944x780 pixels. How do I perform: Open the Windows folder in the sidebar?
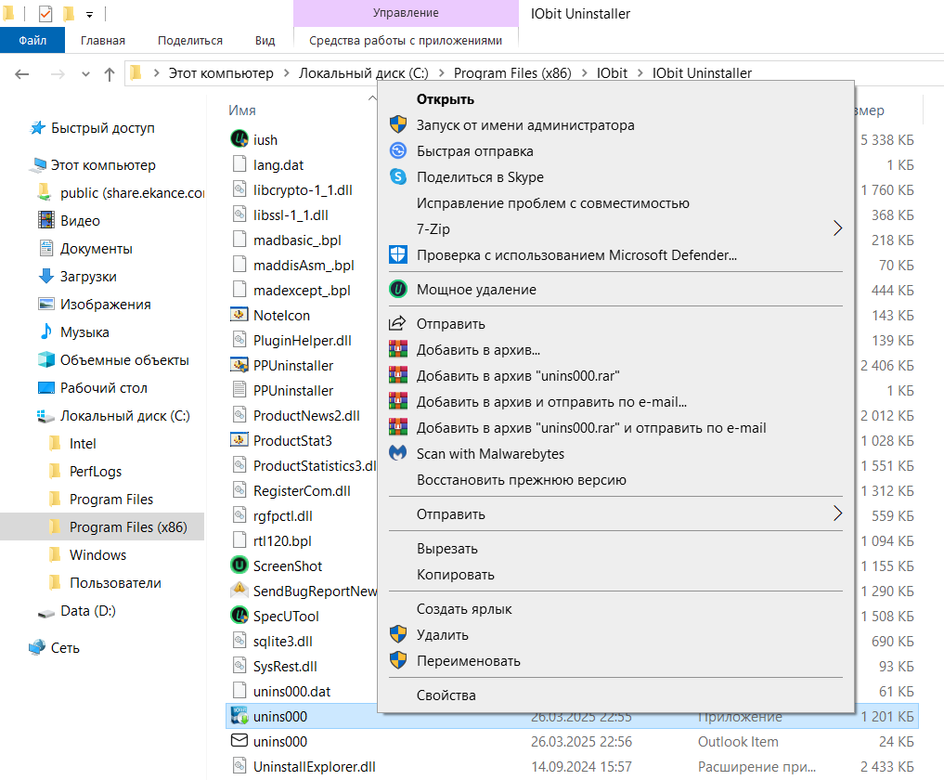click(98, 555)
